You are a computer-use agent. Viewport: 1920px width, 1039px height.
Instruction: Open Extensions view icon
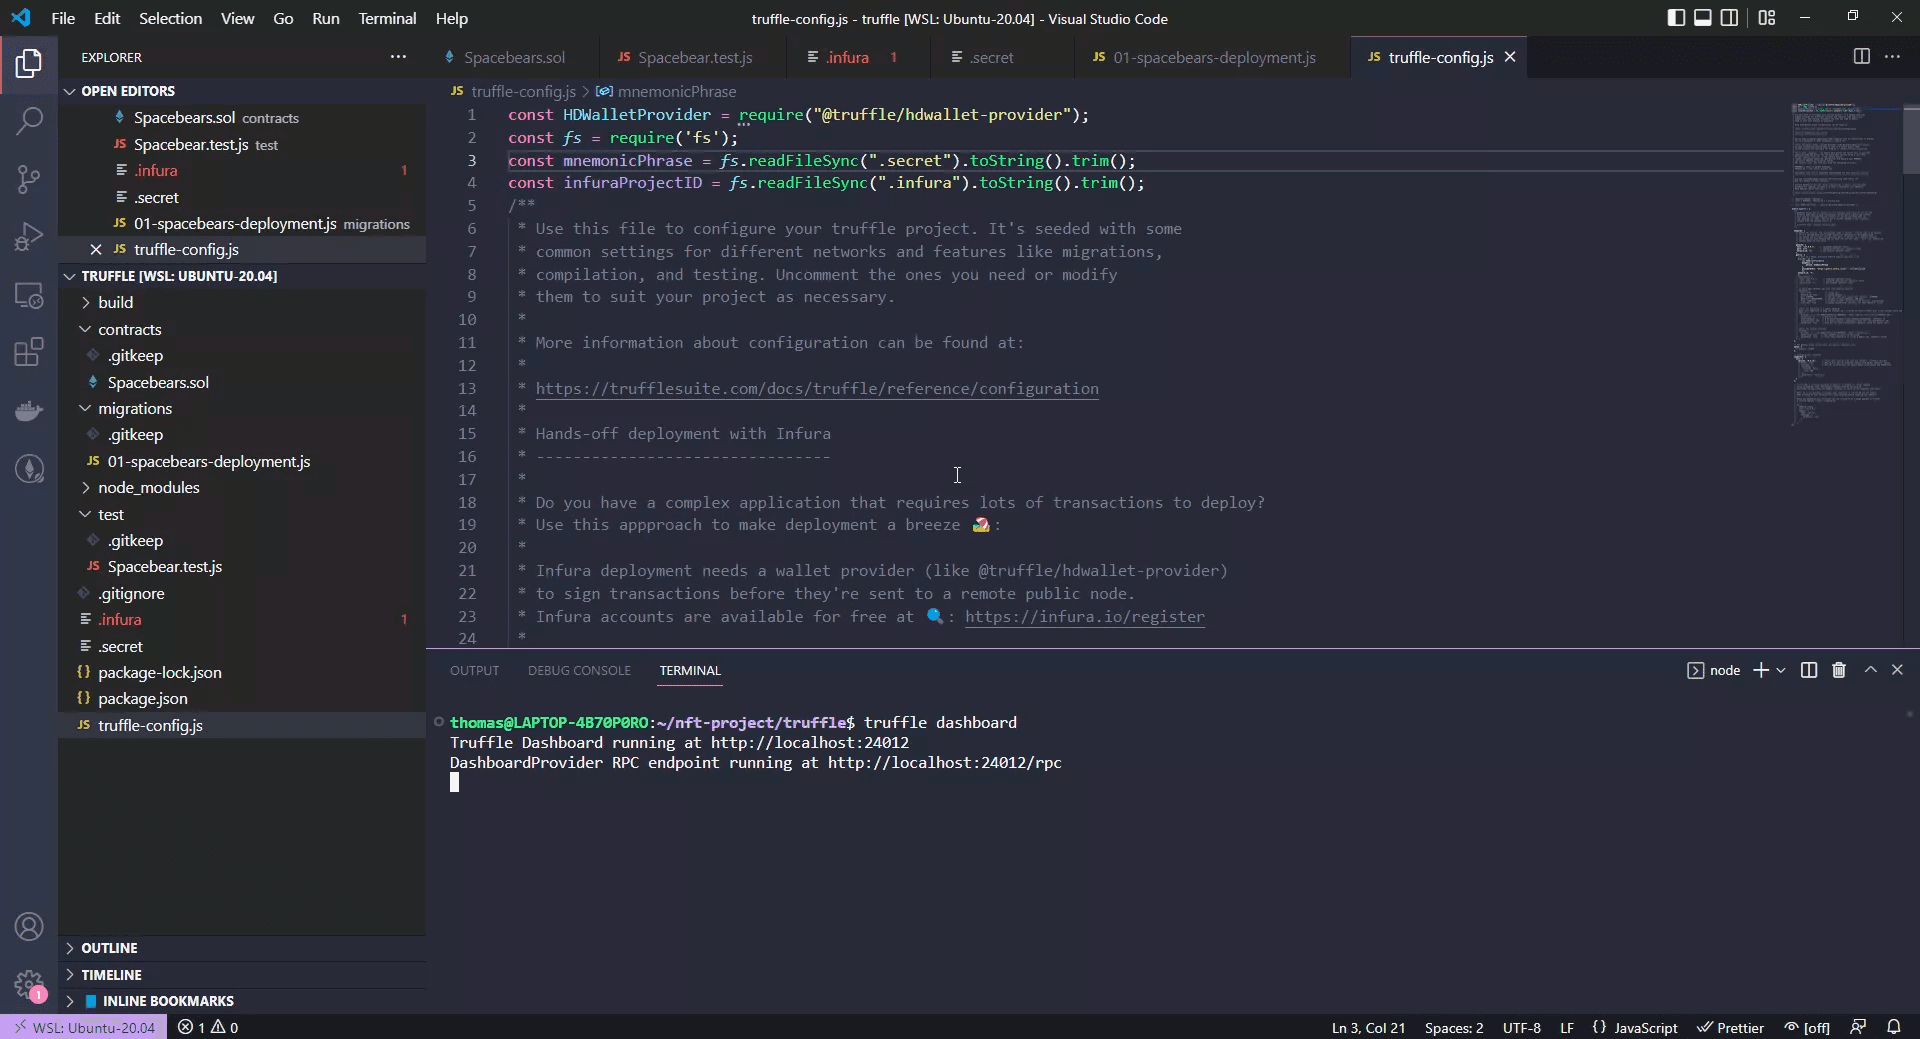(x=29, y=352)
